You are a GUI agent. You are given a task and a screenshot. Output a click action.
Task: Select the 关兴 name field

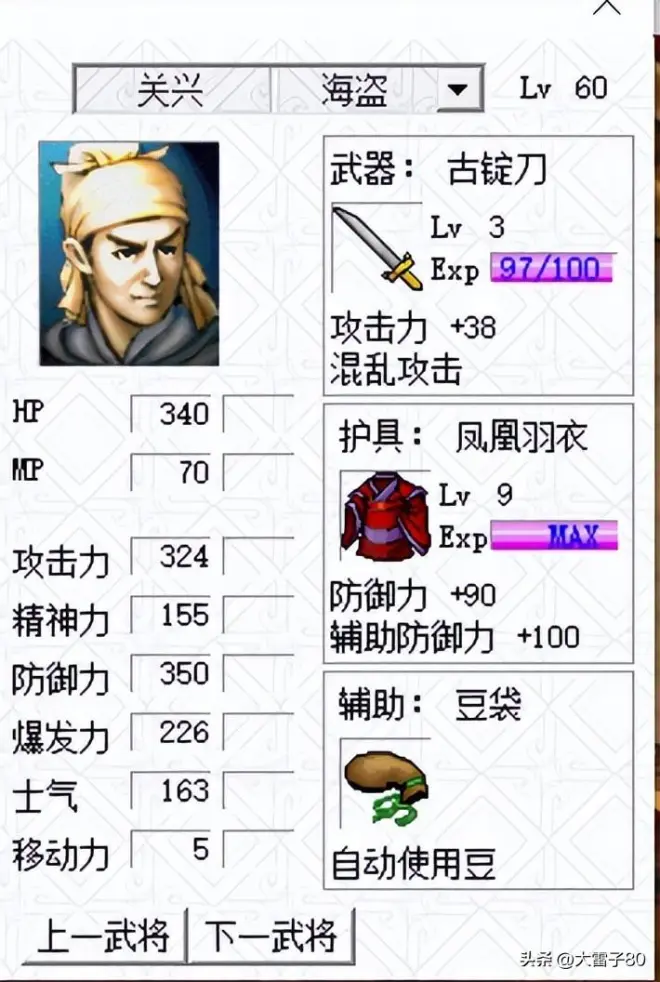pyautogui.click(x=172, y=90)
